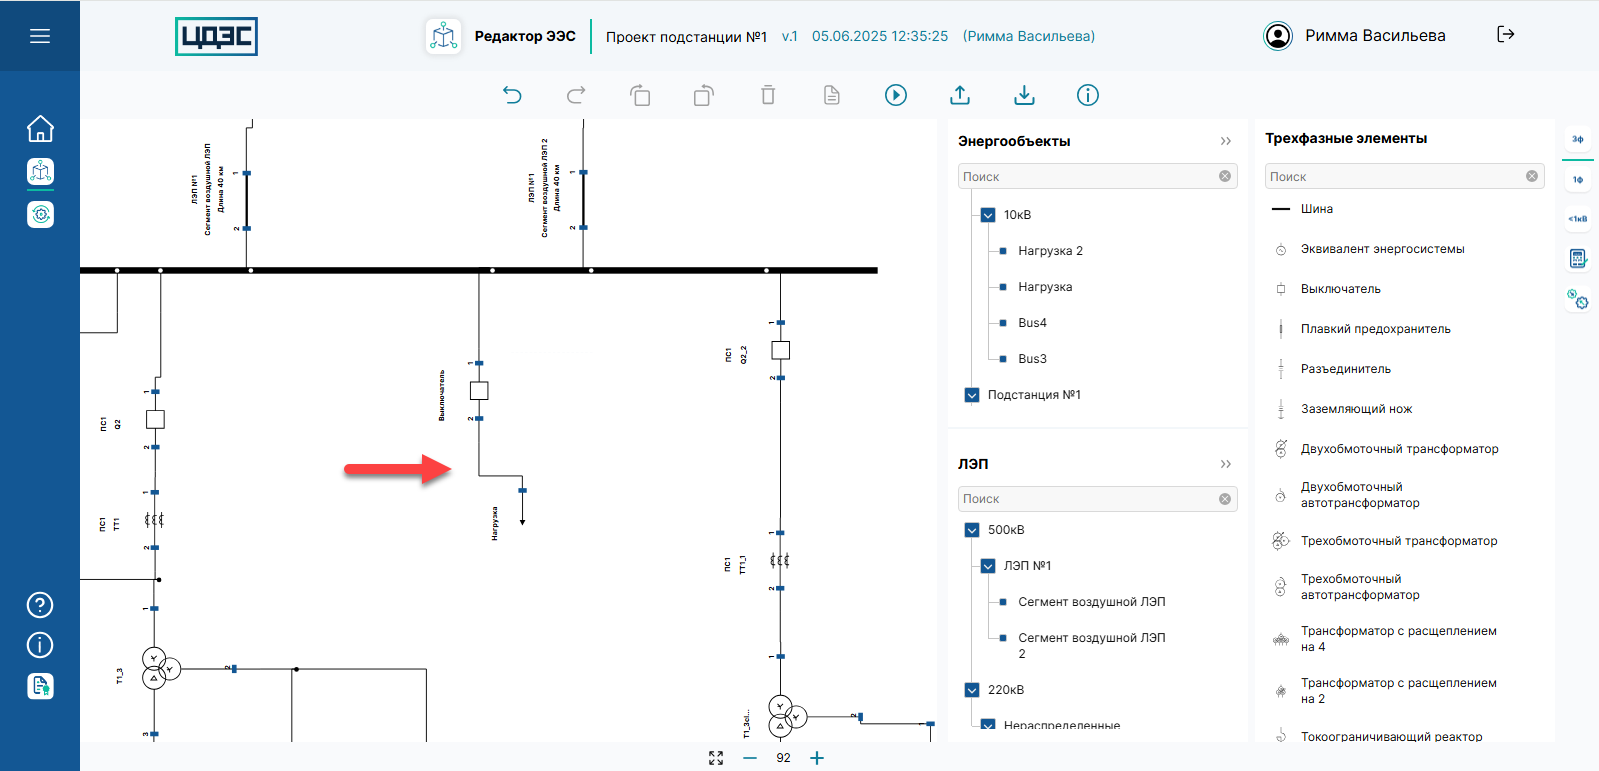
Task: Click the logout icon beside user name
Action: [1506, 35]
